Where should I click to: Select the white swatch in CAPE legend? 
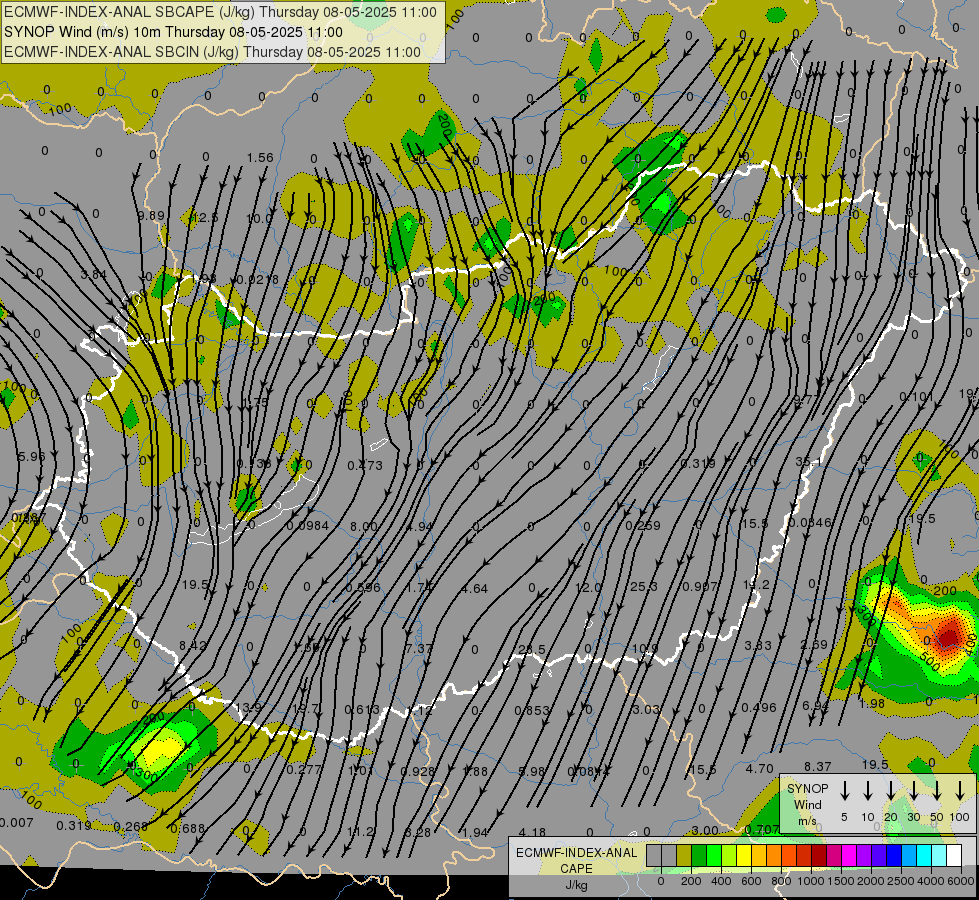click(954, 856)
